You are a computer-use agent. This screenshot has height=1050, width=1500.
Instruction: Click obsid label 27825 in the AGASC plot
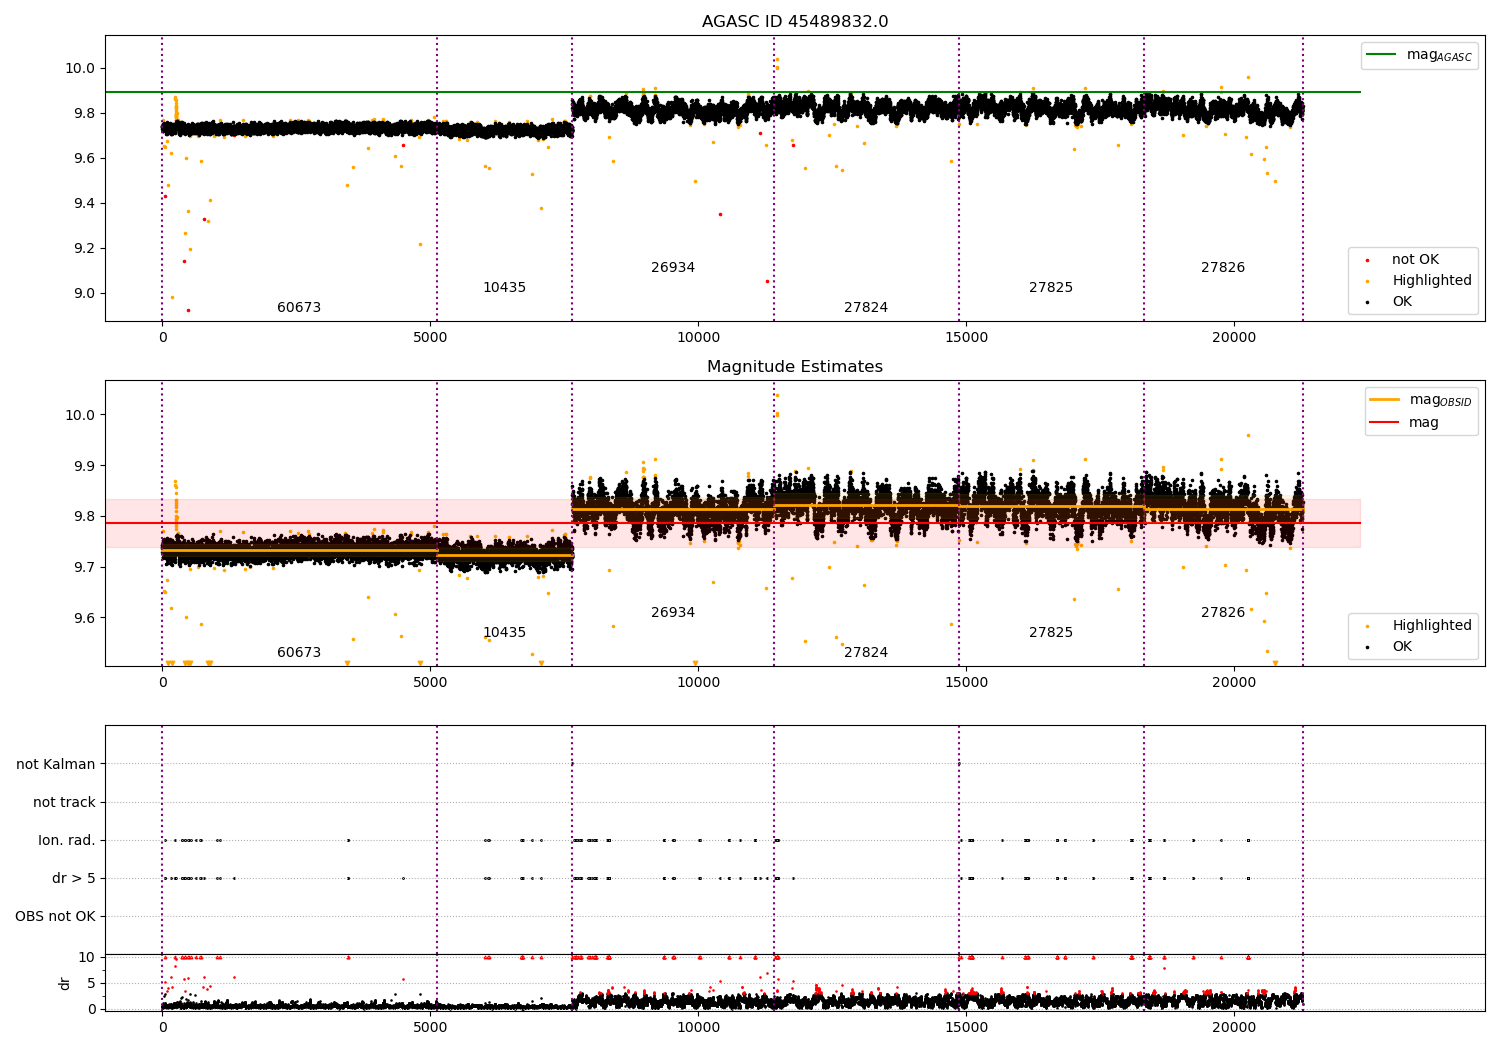pos(1051,288)
